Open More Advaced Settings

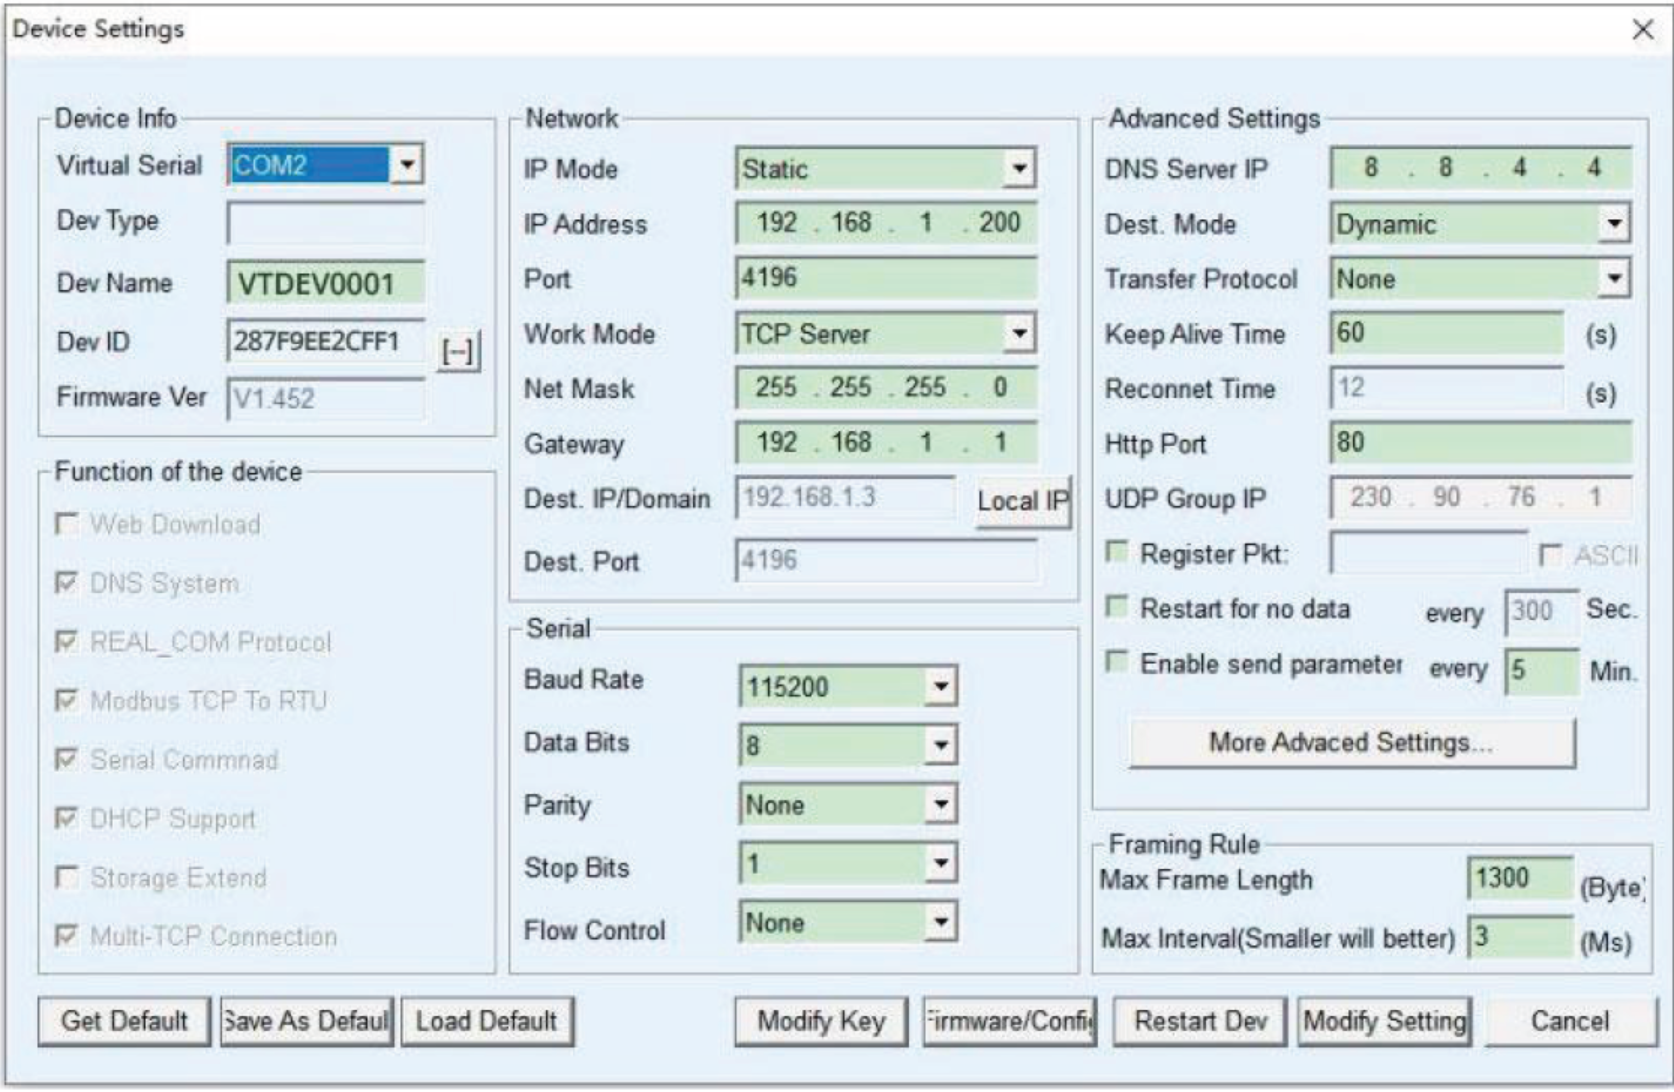click(1352, 742)
